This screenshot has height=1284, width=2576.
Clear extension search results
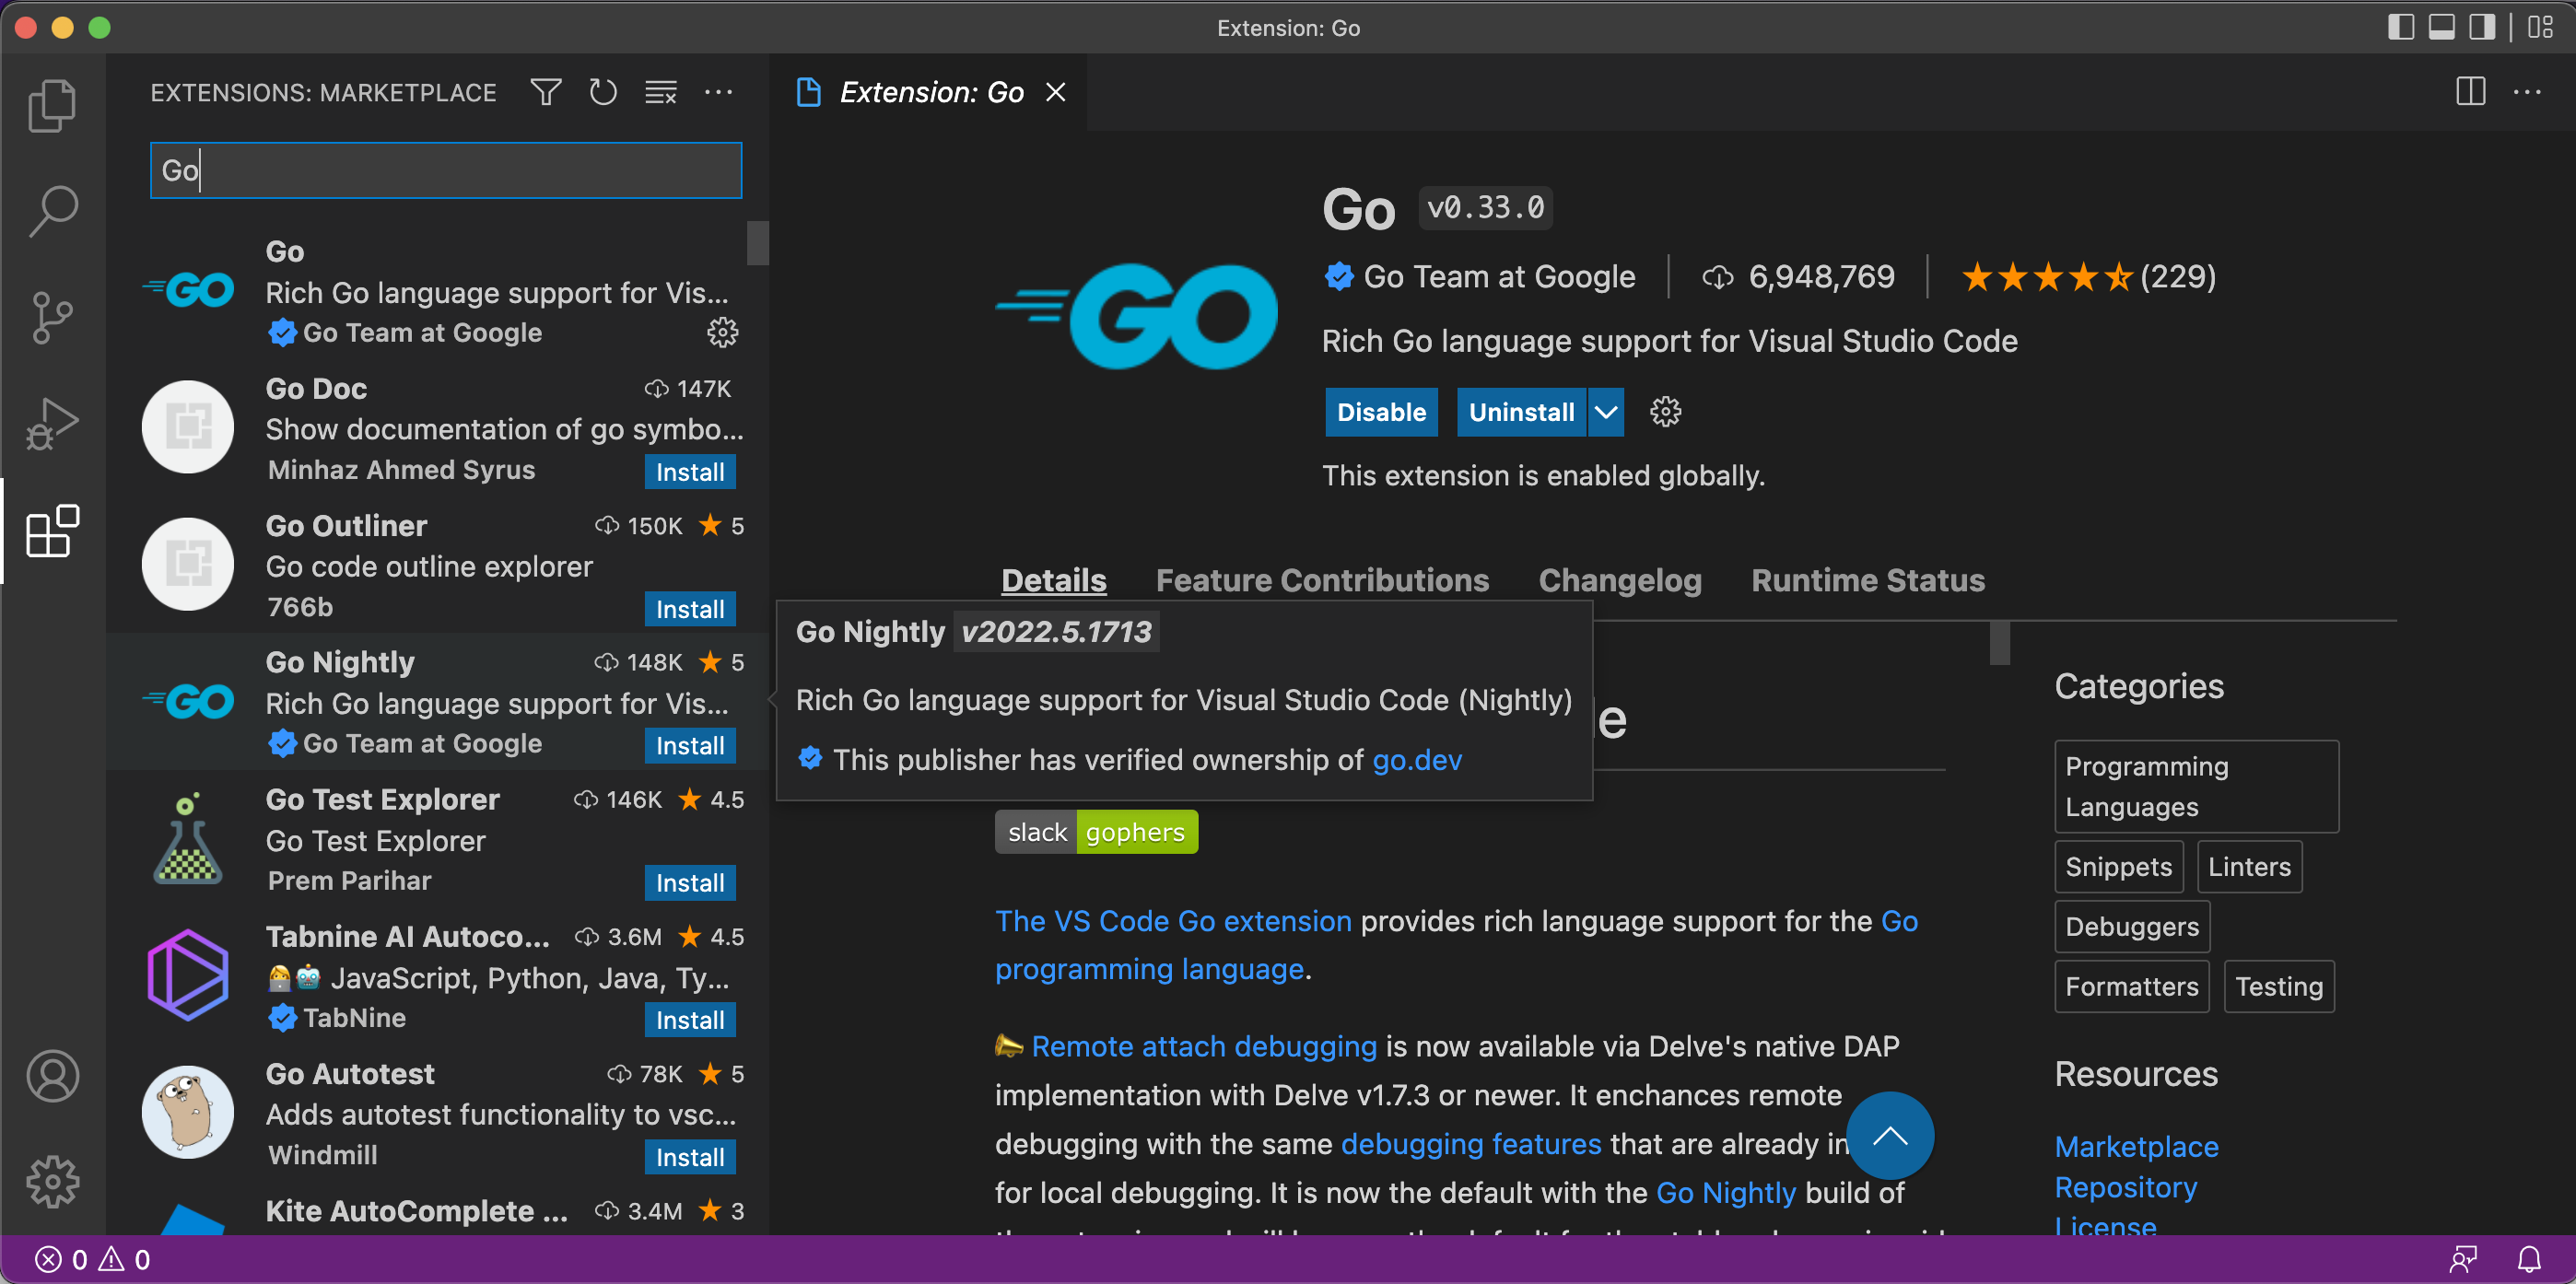(660, 92)
